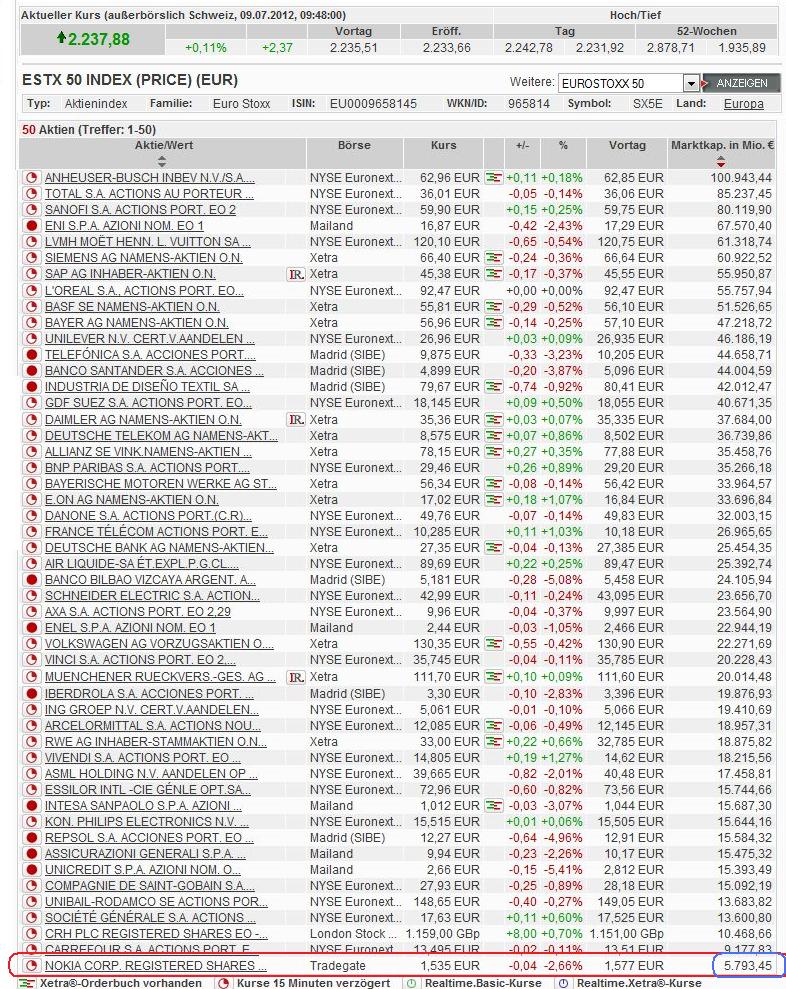Image resolution: width=786 pixels, height=989 pixels.
Task: Click the clock icon beside NOKIA CORP.
Action: [x=32, y=966]
